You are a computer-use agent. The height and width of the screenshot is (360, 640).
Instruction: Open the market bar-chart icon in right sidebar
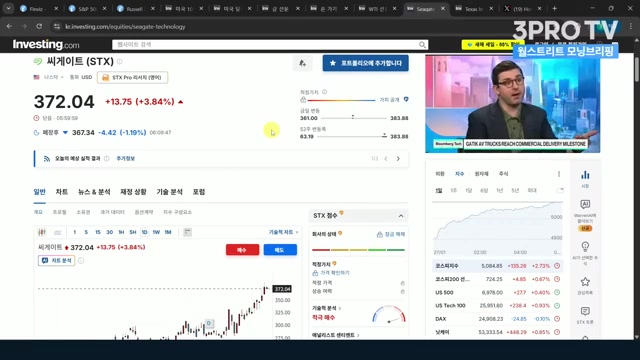click(585, 175)
